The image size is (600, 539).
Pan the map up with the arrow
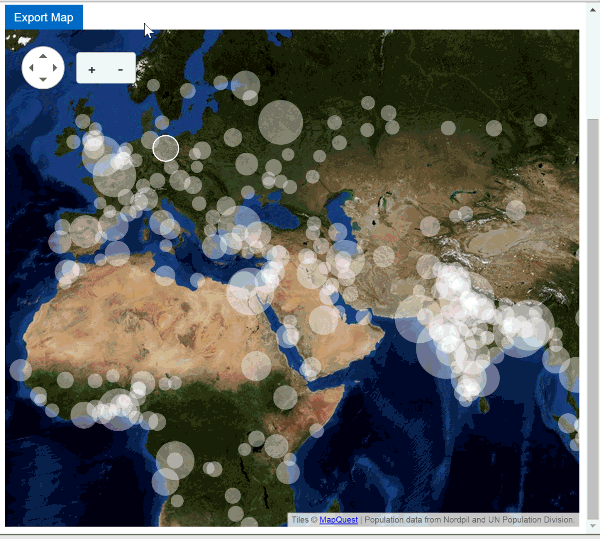pos(43,56)
